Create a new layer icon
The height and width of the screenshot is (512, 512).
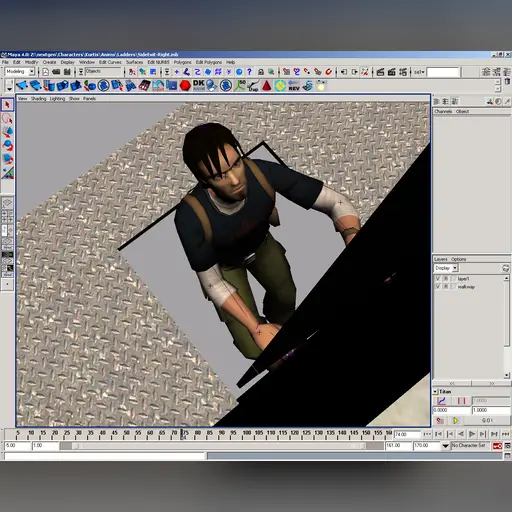point(505,268)
